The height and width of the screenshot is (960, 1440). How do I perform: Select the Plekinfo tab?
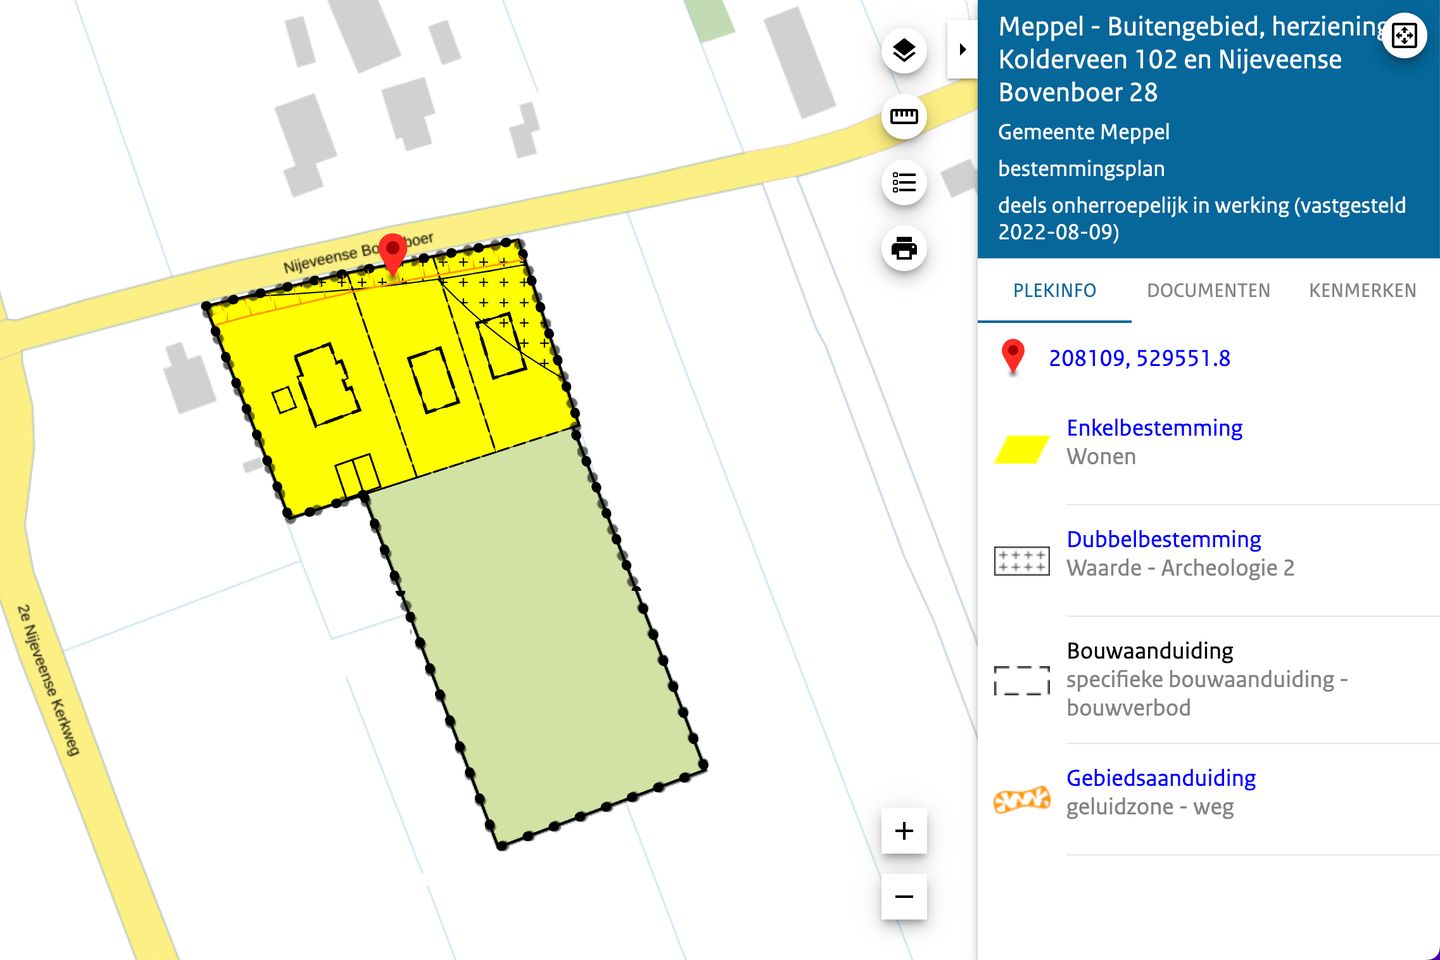1054,291
